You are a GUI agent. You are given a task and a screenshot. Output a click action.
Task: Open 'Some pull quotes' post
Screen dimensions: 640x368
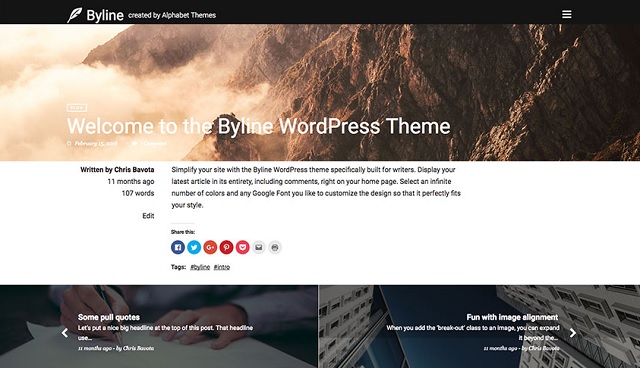click(x=109, y=317)
